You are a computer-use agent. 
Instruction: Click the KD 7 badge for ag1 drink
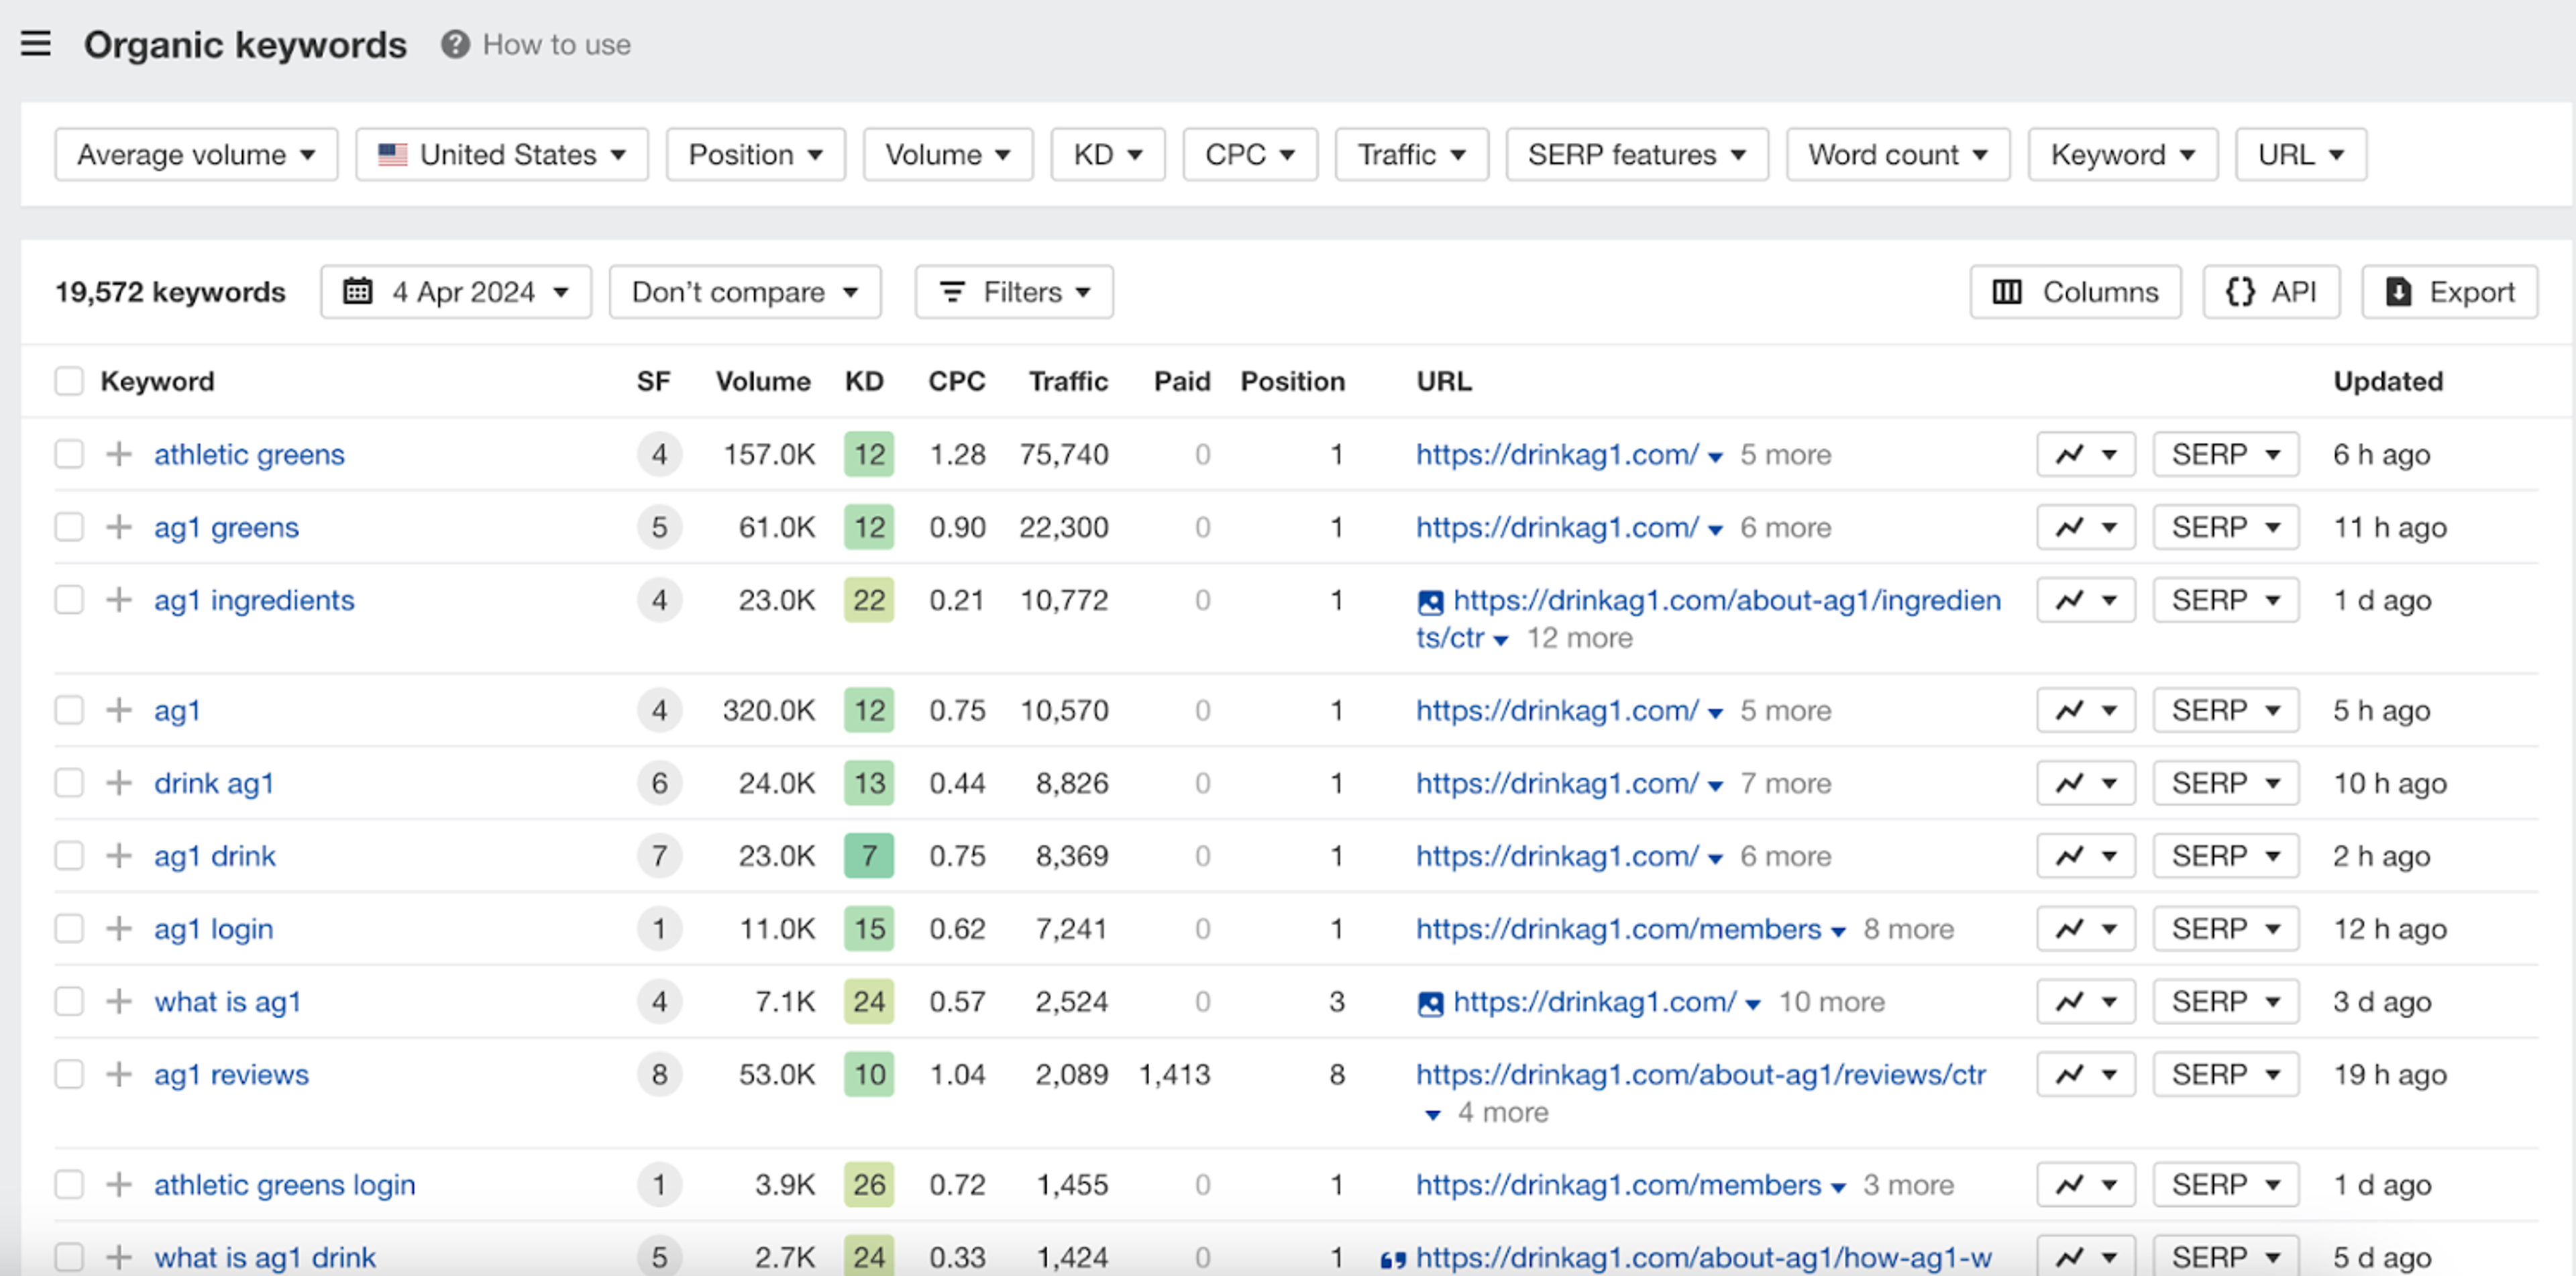[868, 856]
